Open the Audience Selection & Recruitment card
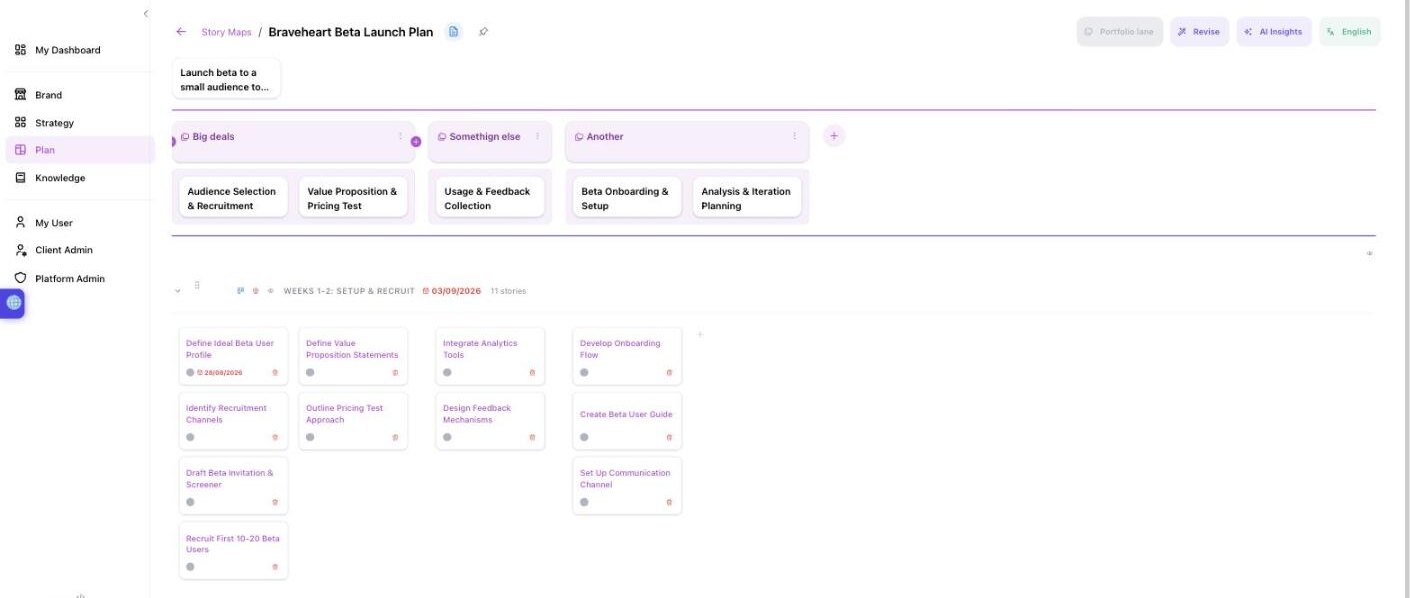 pos(233,198)
